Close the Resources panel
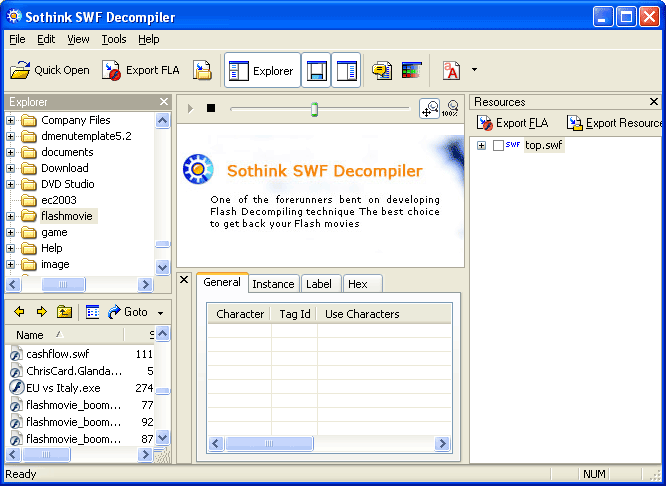The width and height of the screenshot is (666, 486). [654, 102]
